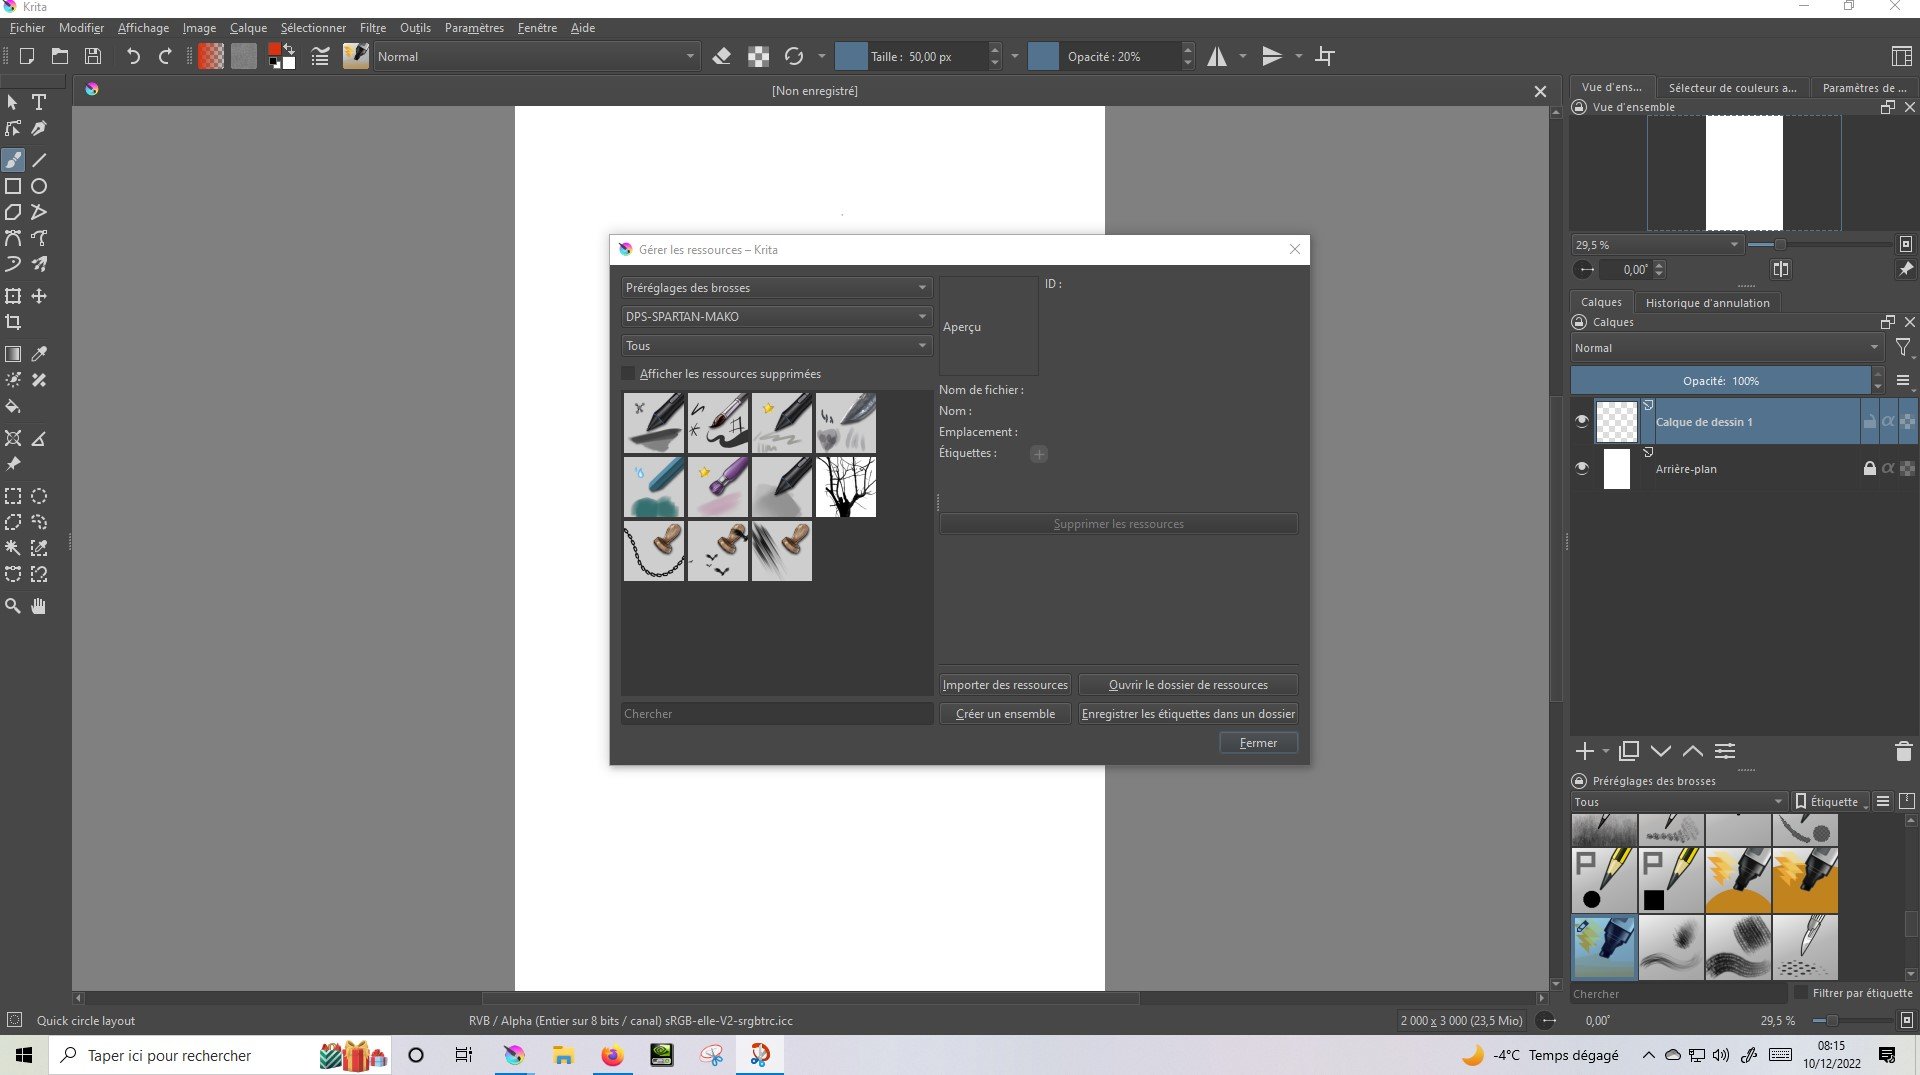Open the Filtre menu
1920x1075 pixels.
[372, 28]
